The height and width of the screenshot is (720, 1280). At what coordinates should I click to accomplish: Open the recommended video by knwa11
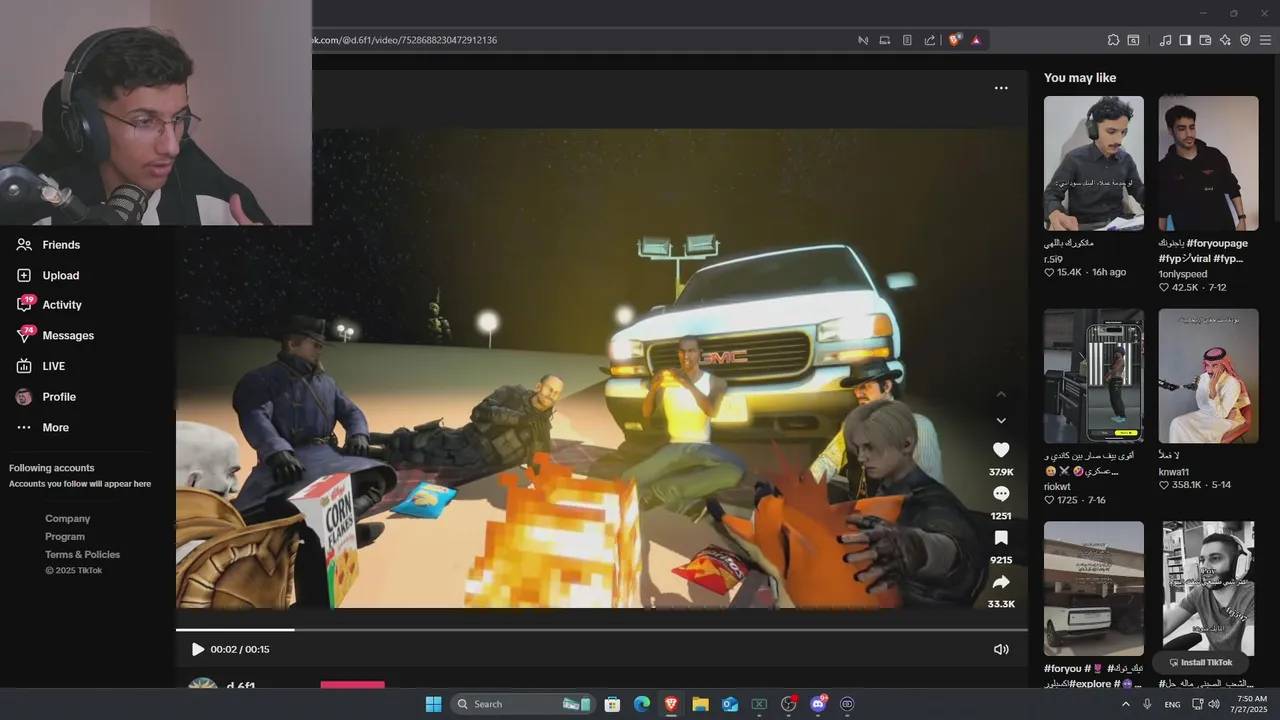[x=1208, y=376]
